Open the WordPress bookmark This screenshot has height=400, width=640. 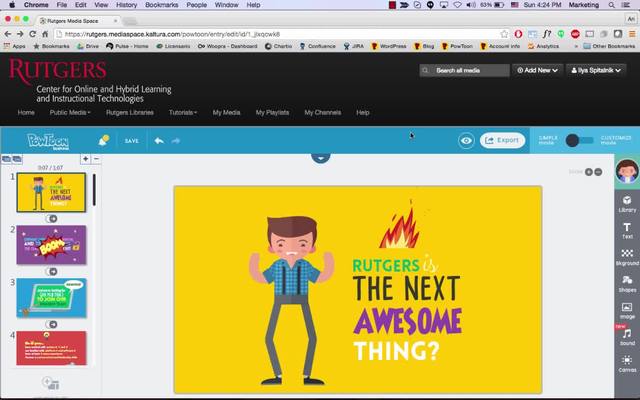(389, 46)
